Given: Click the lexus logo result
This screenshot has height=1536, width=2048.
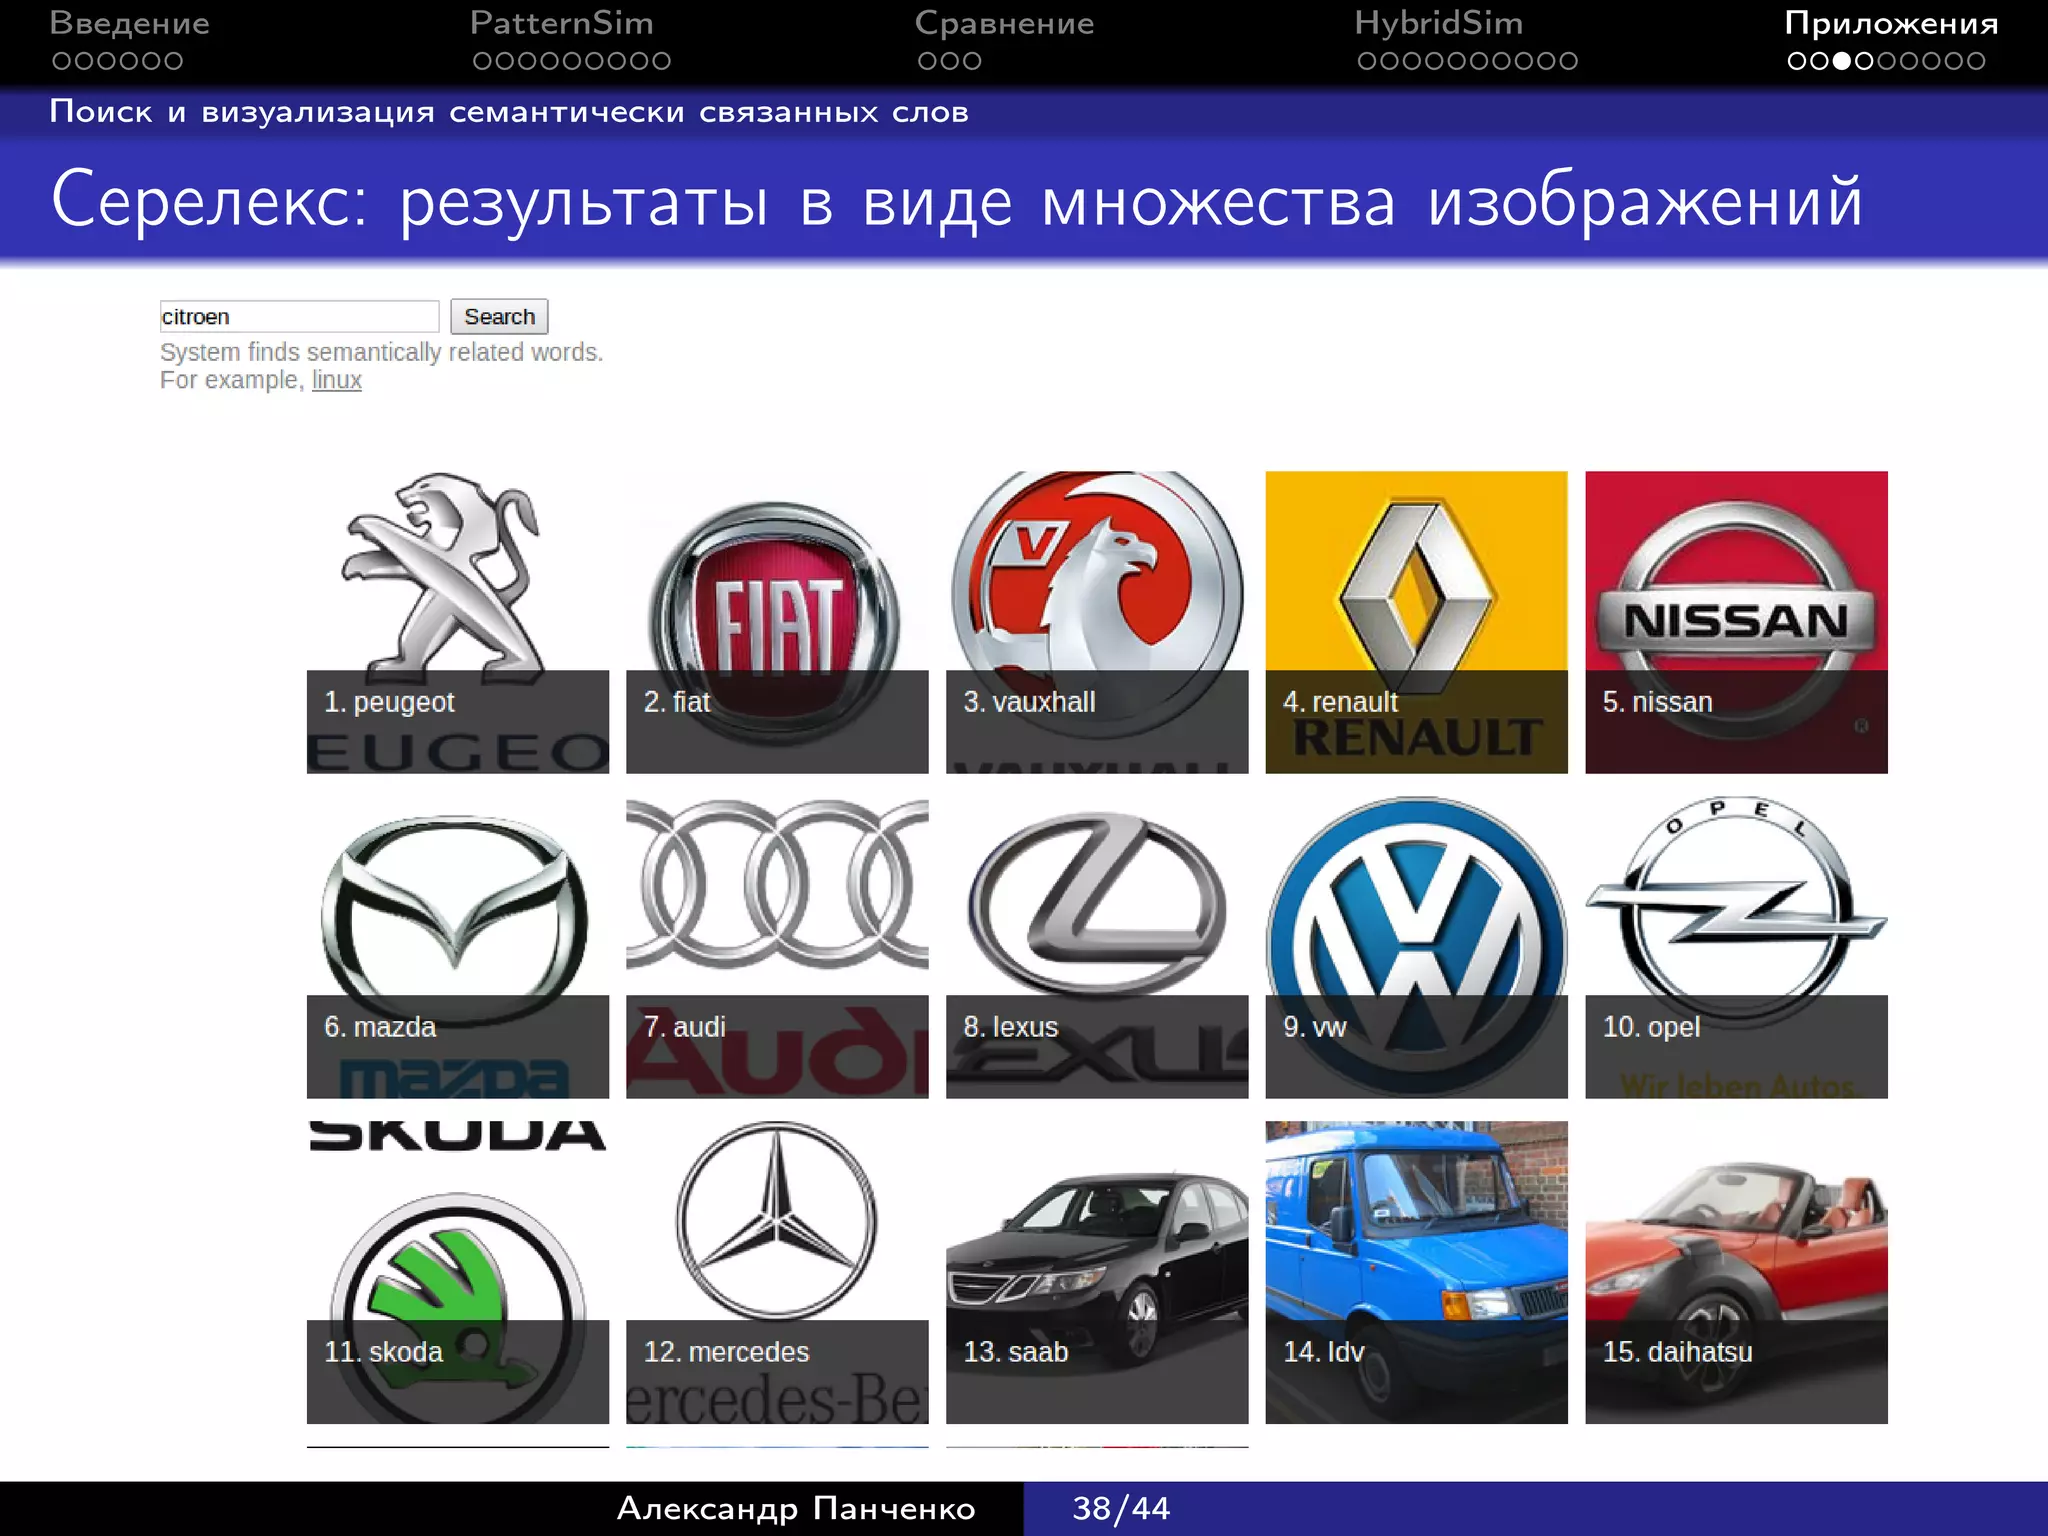Looking at the screenshot, I should [1097, 947].
